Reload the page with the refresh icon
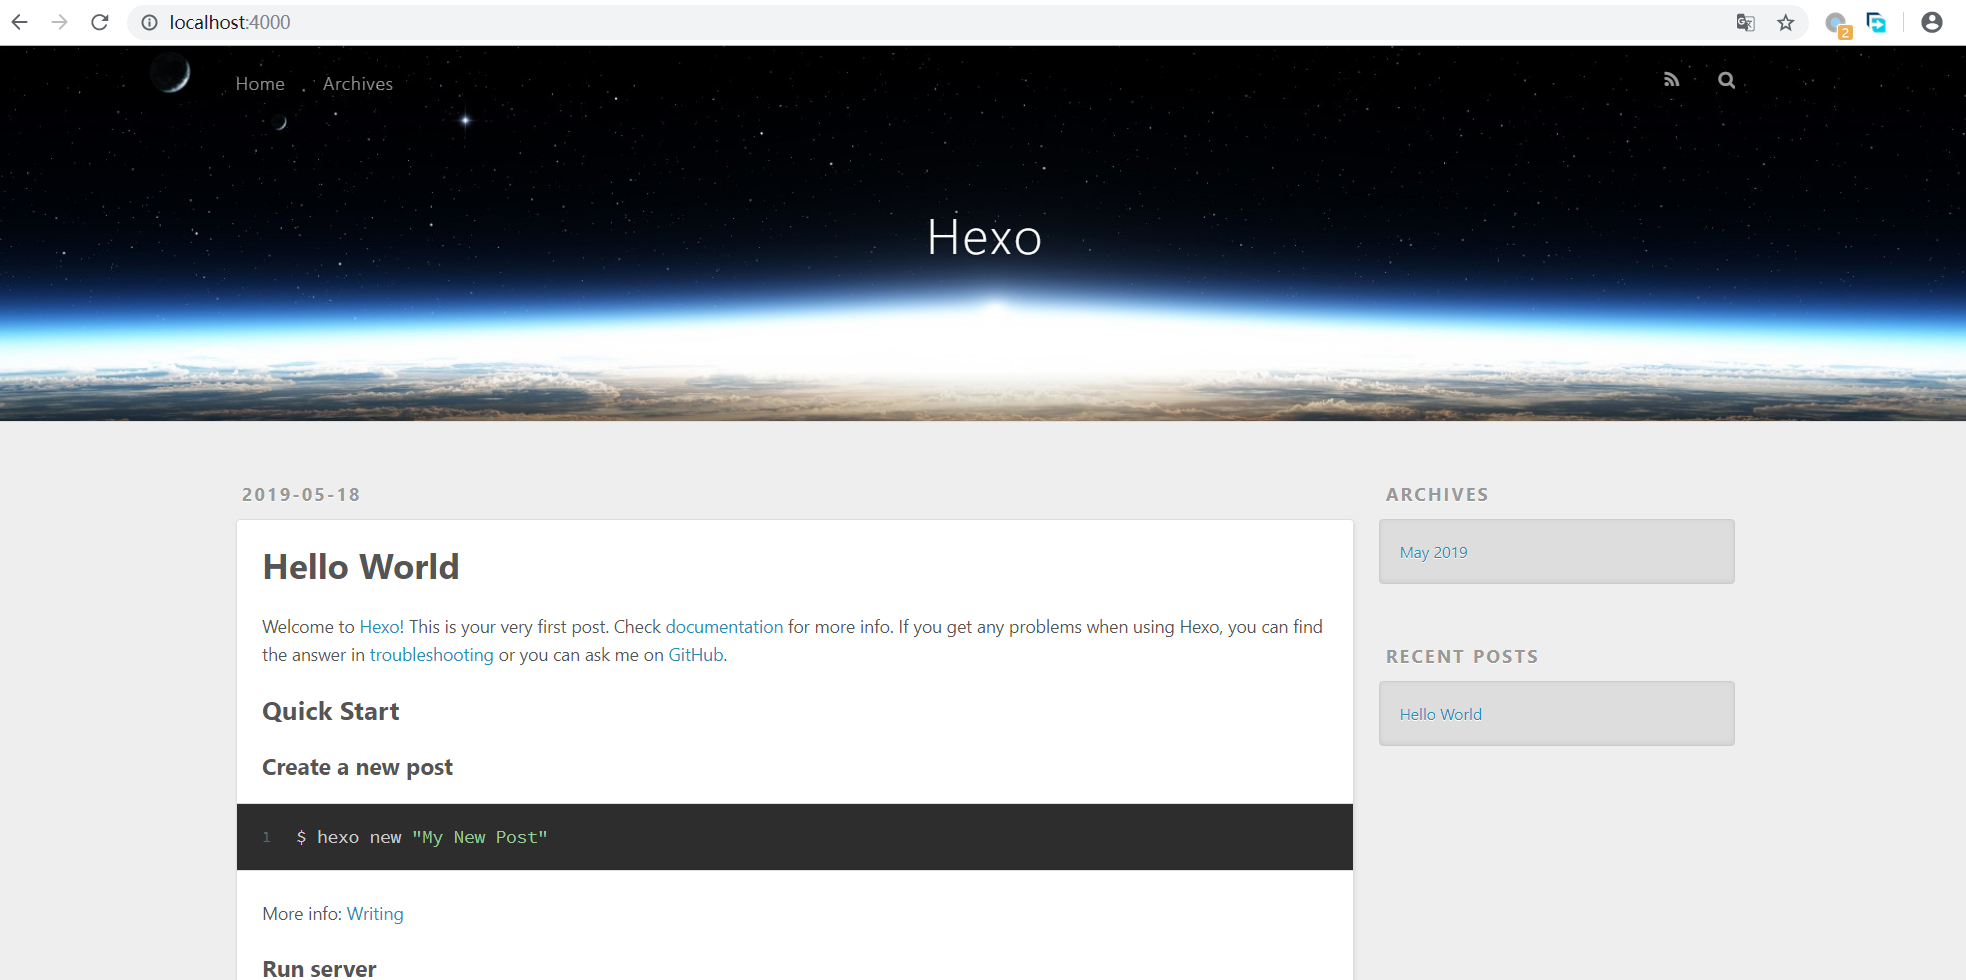The width and height of the screenshot is (1966, 980). click(99, 22)
